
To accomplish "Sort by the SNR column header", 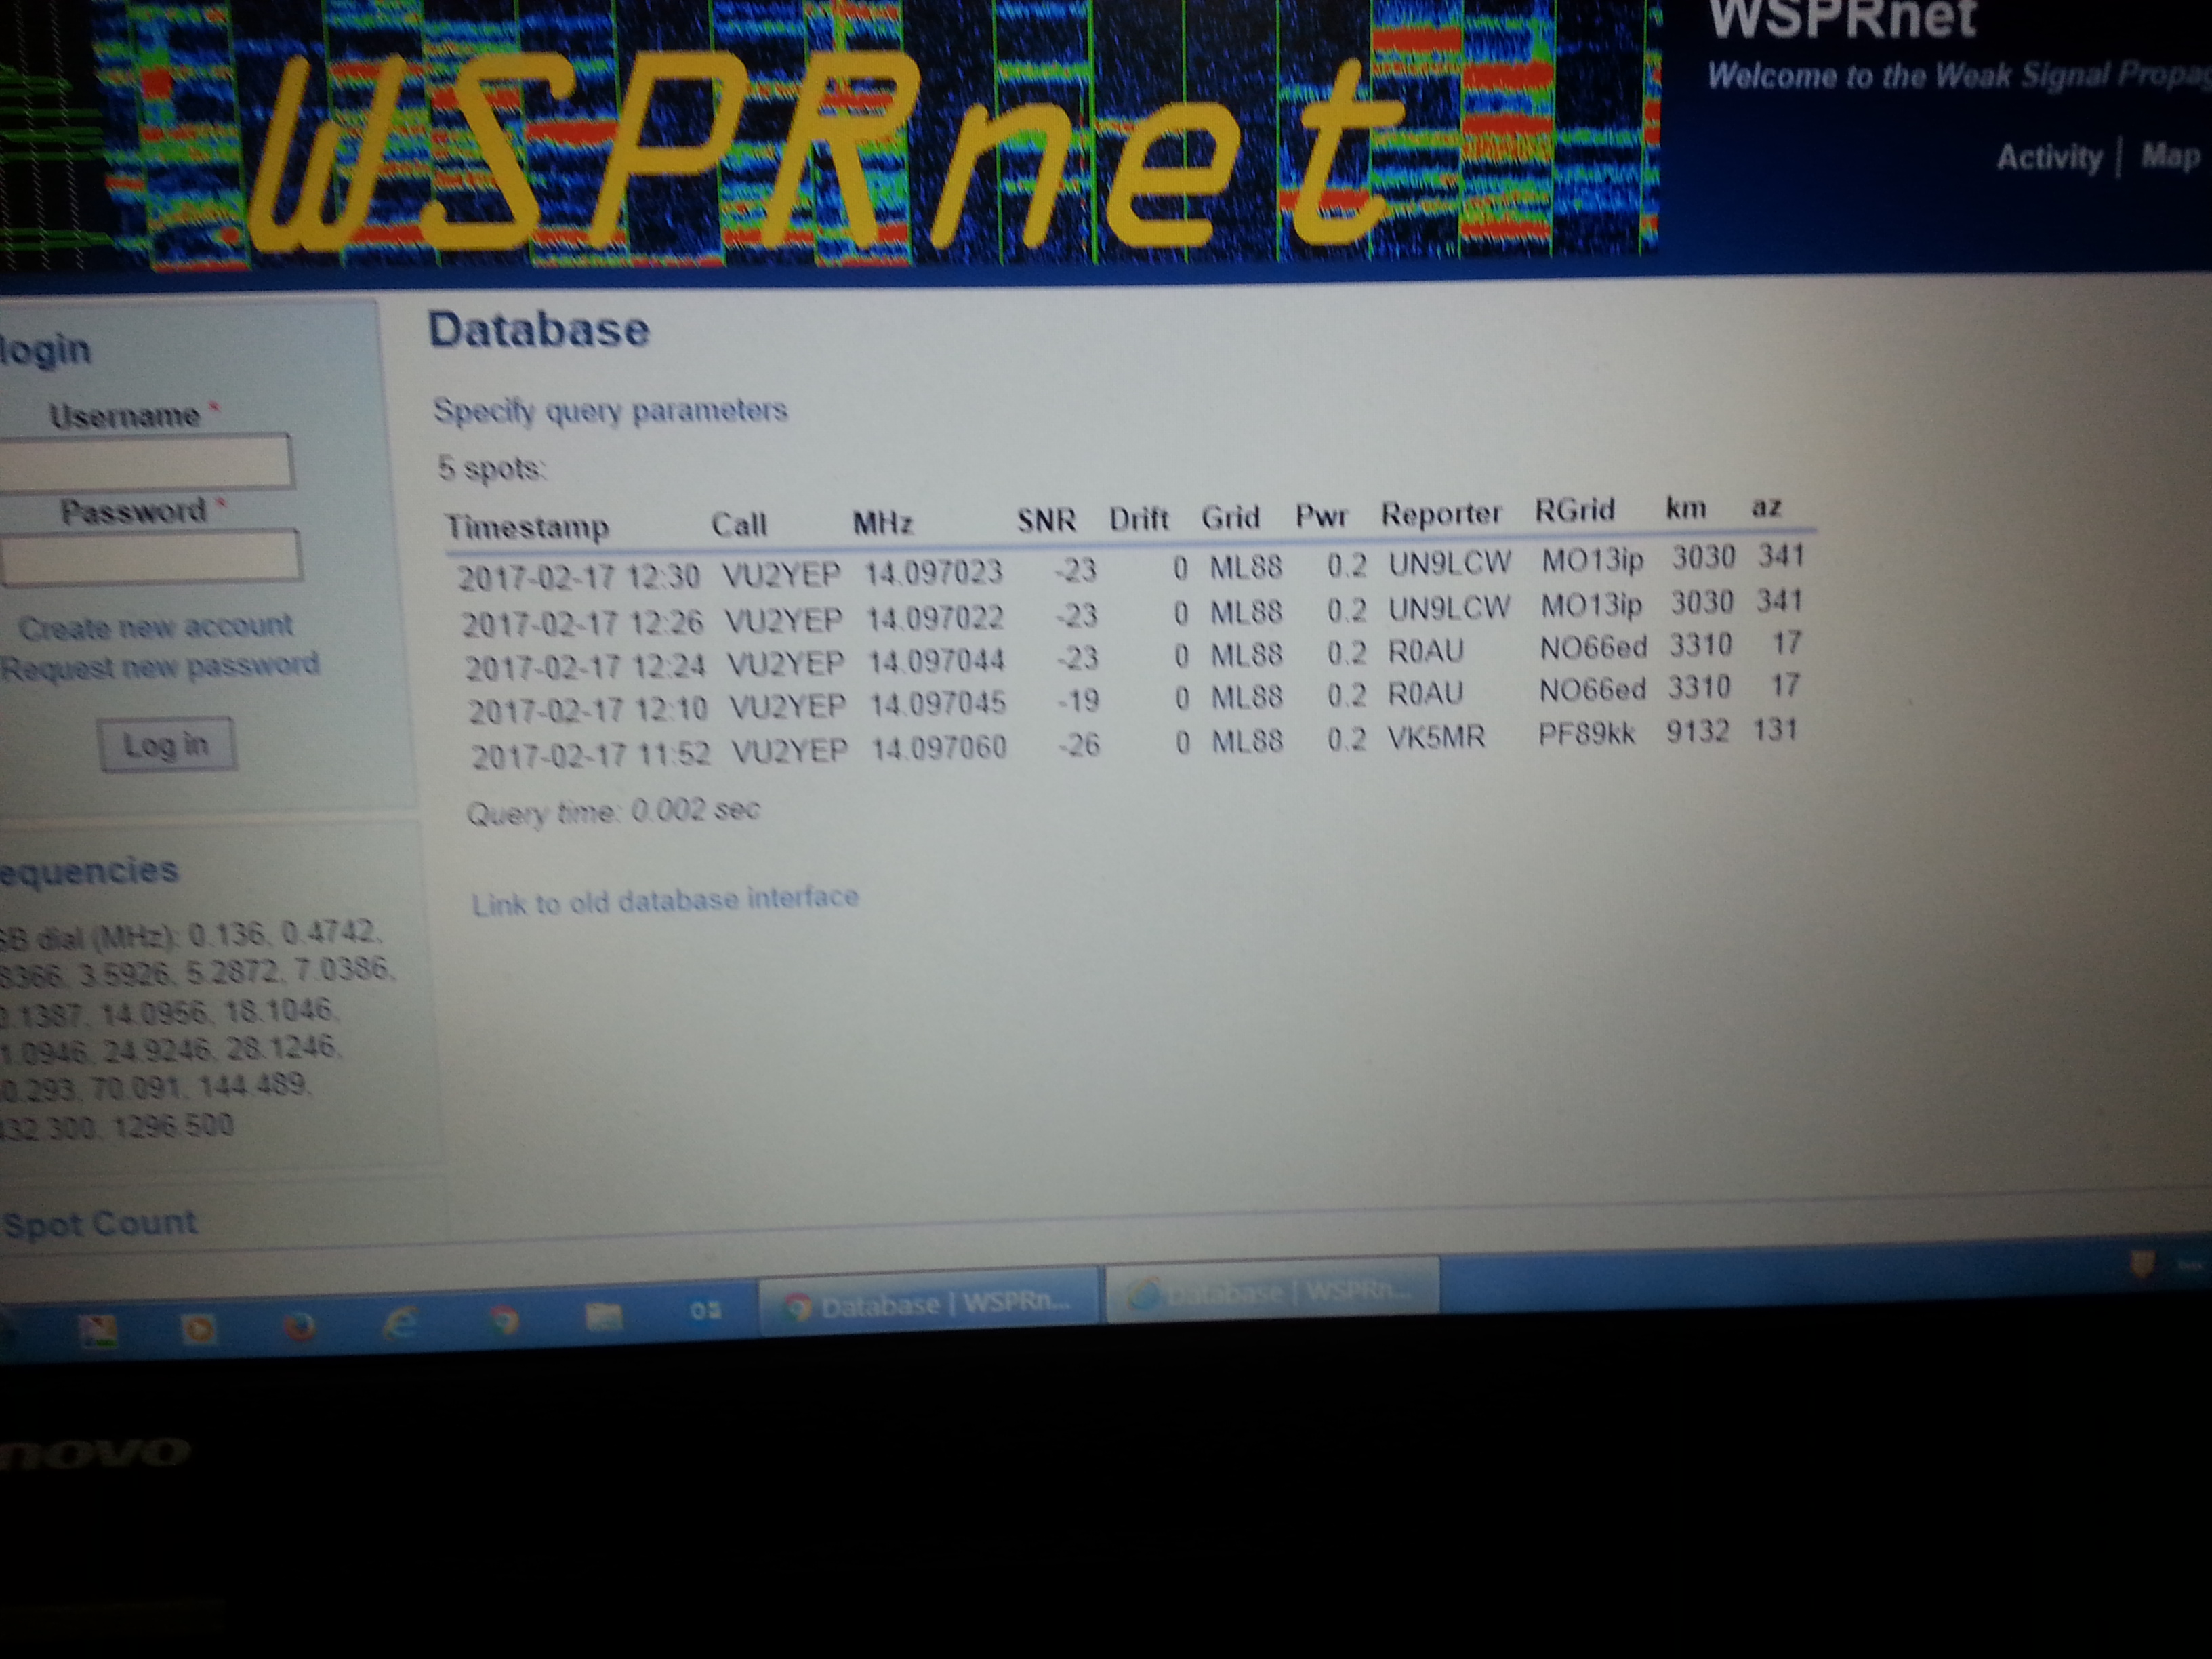I will coord(1046,520).
